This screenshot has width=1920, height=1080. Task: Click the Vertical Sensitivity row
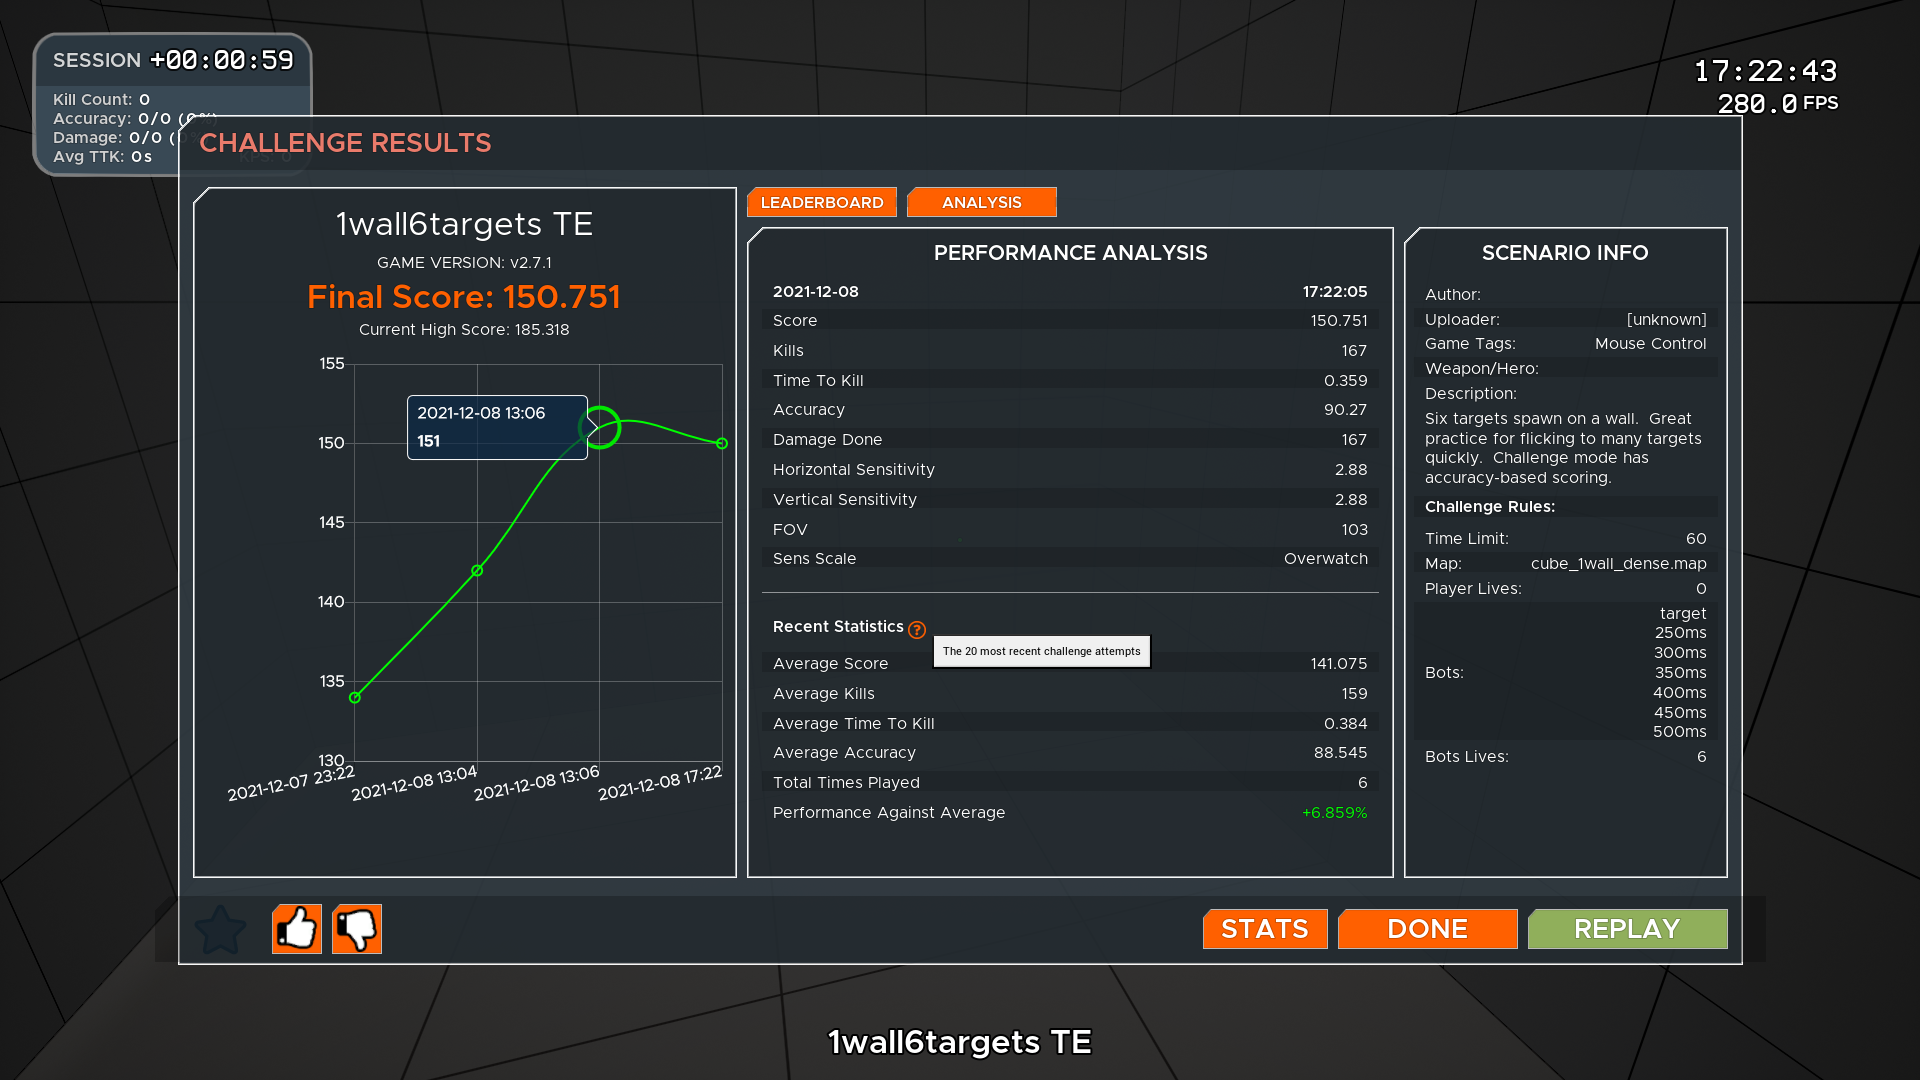click(1070, 500)
